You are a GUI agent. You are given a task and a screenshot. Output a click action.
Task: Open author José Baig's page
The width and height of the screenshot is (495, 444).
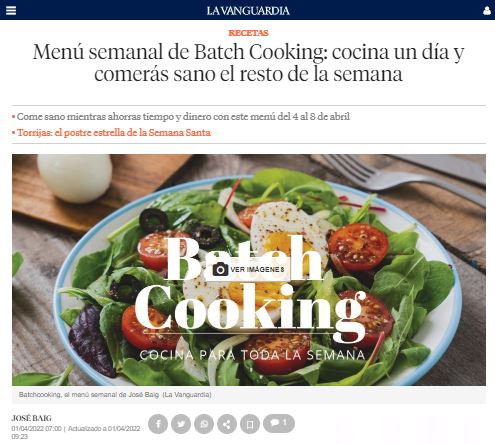[x=31, y=418]
